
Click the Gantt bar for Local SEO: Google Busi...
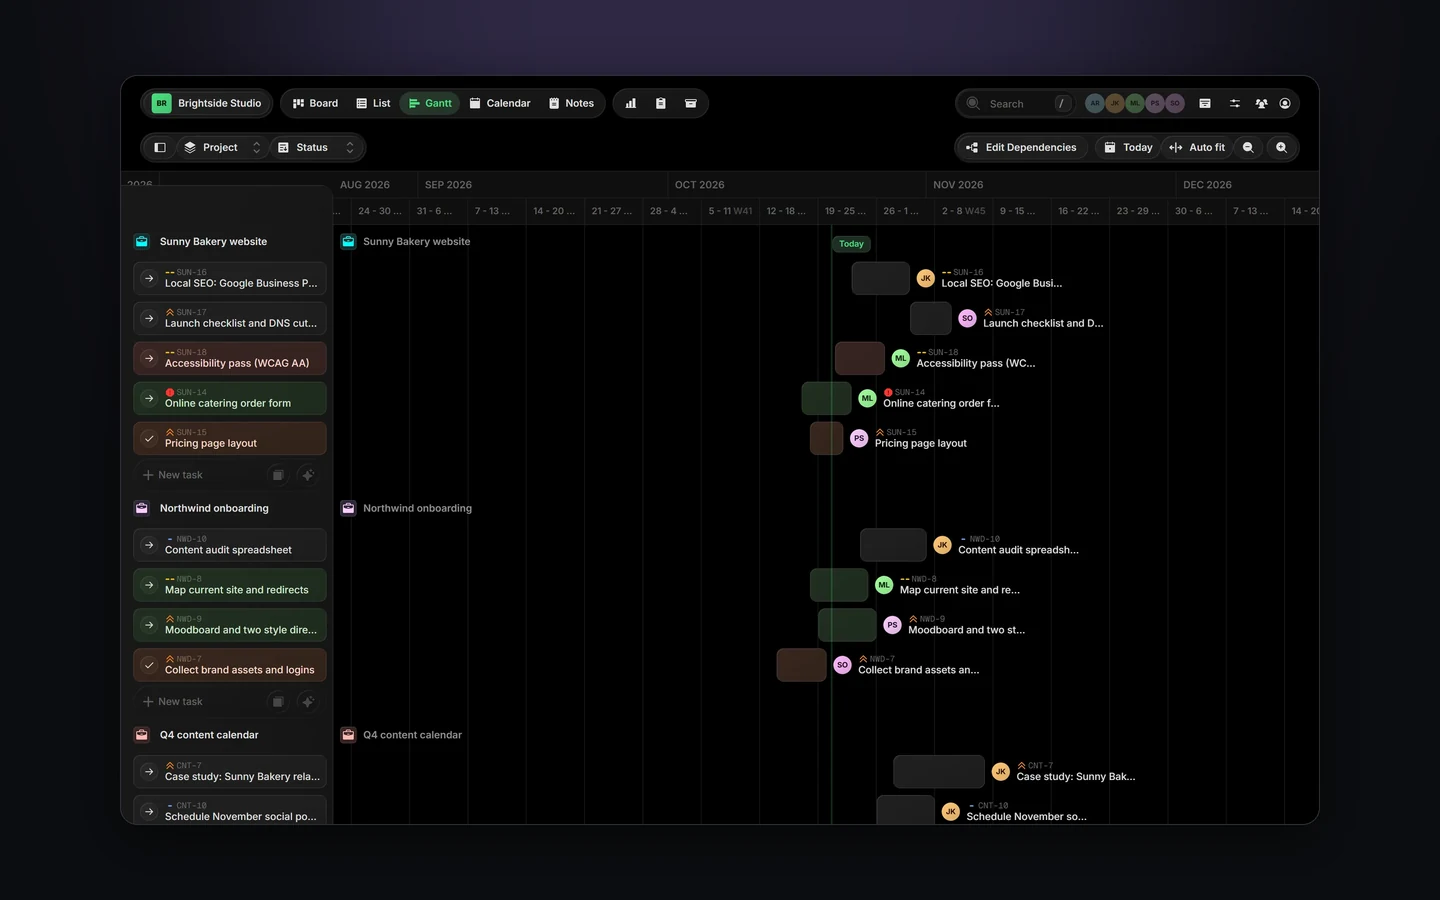(x=881, y=278)
